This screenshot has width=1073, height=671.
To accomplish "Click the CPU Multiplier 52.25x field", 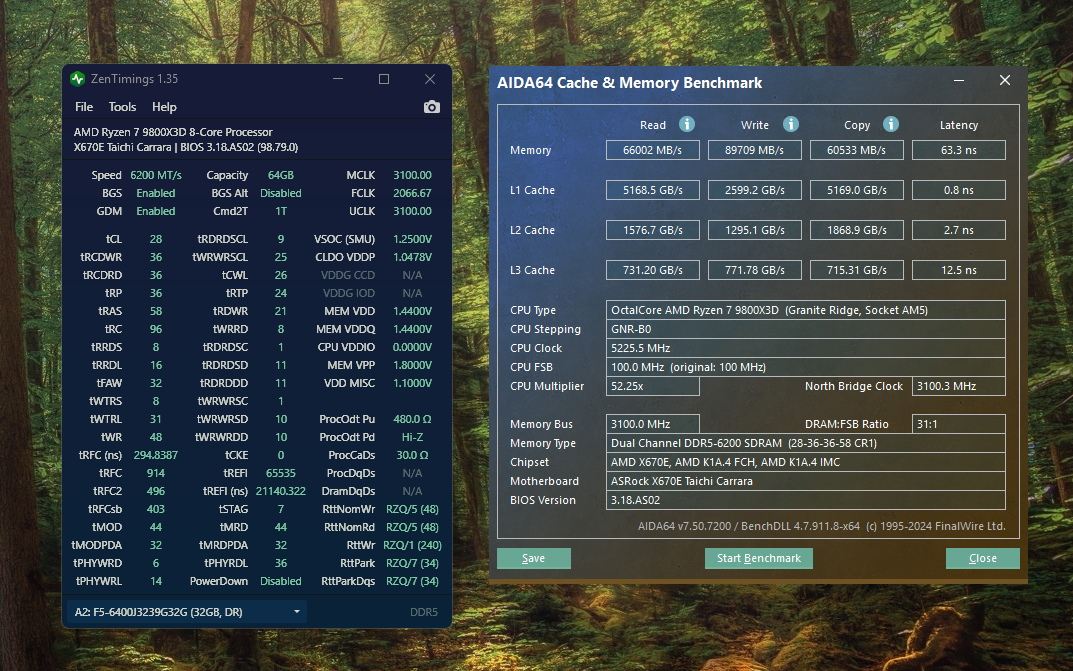I will (x=653, y=386).
